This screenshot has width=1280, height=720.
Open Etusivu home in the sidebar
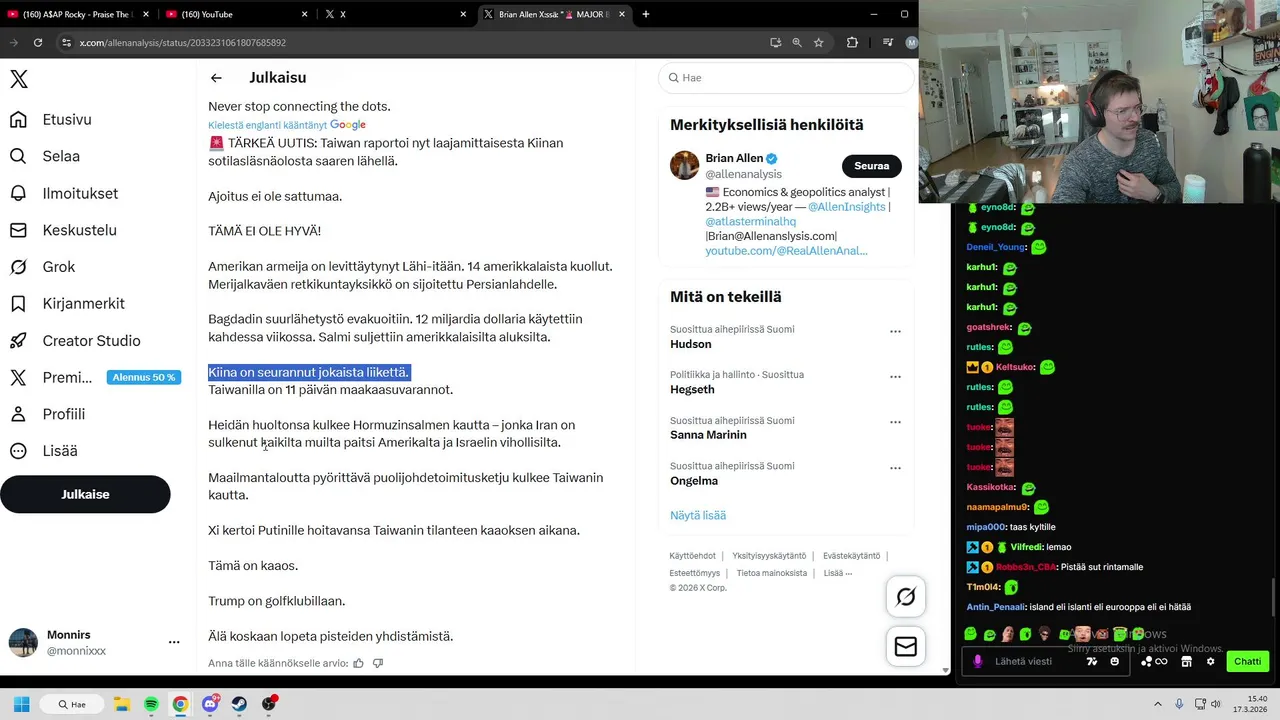click(50, 120)
